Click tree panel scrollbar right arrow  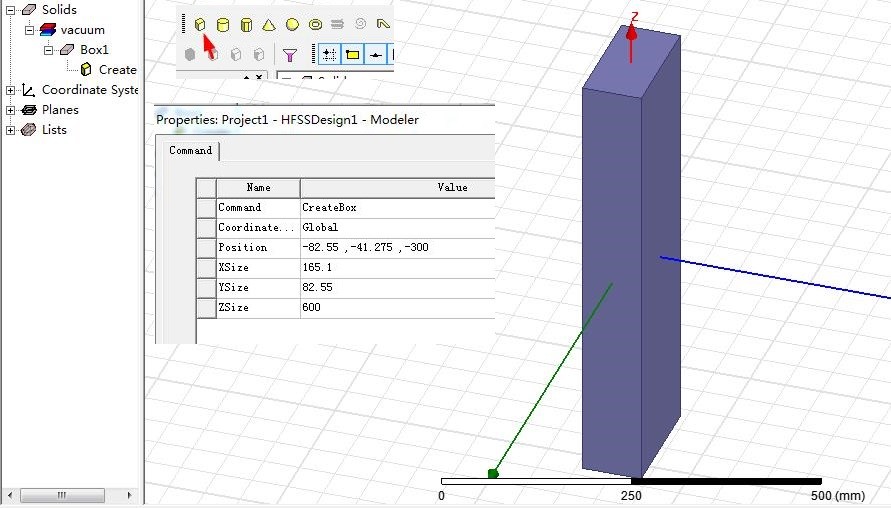[x=129, y=495]
